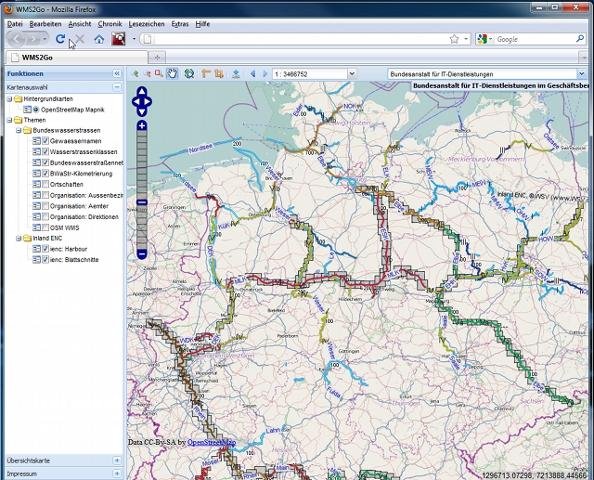Viewport: 594px width, 480px height.
Task: Open layer menu icon for OpenStreetMap Mapnik
Action: [x=27, y=109]
